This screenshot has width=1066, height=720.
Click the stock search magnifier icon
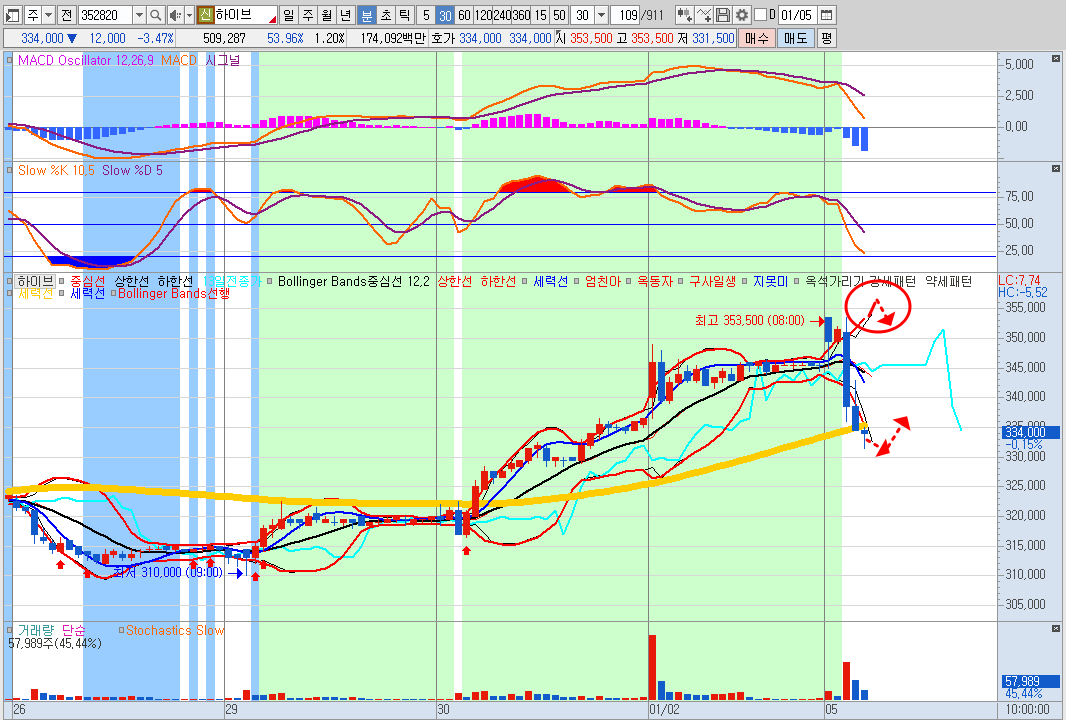156,15
